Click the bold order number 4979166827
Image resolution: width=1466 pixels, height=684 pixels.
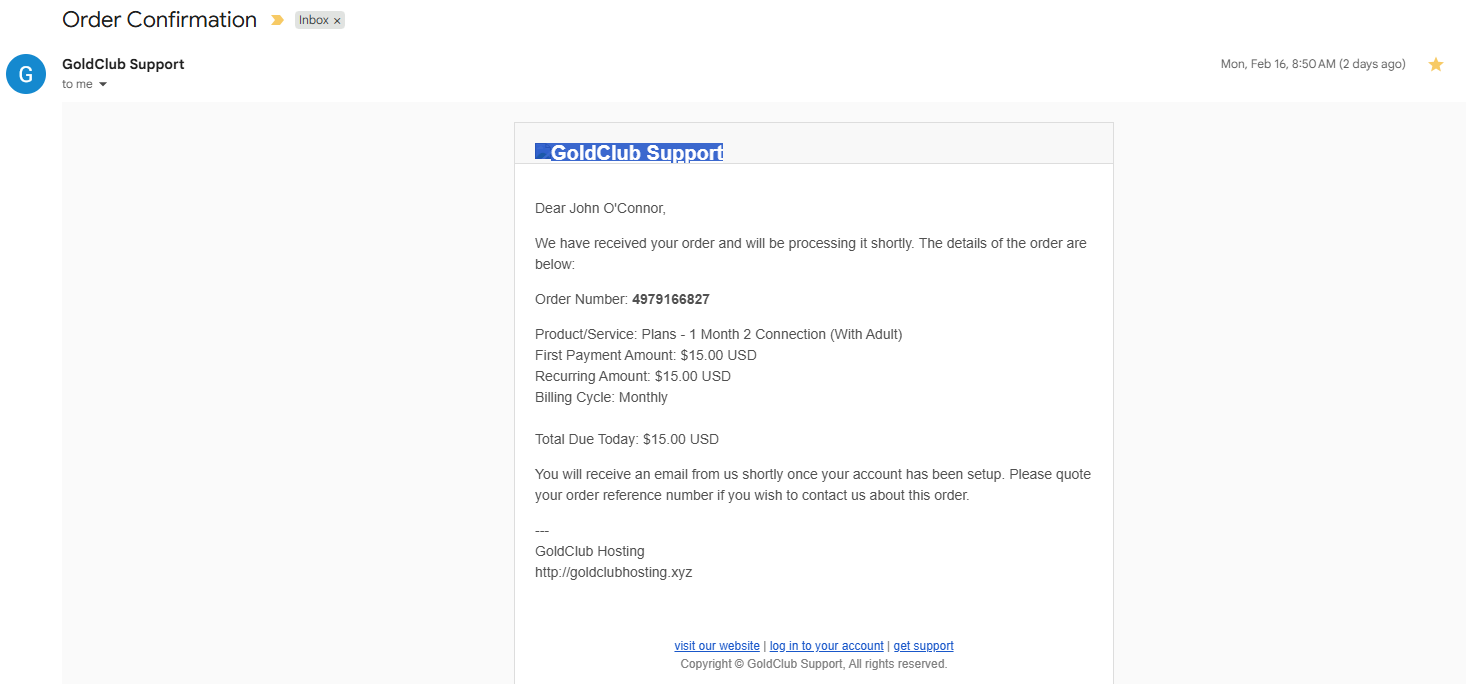click(670, 299)
